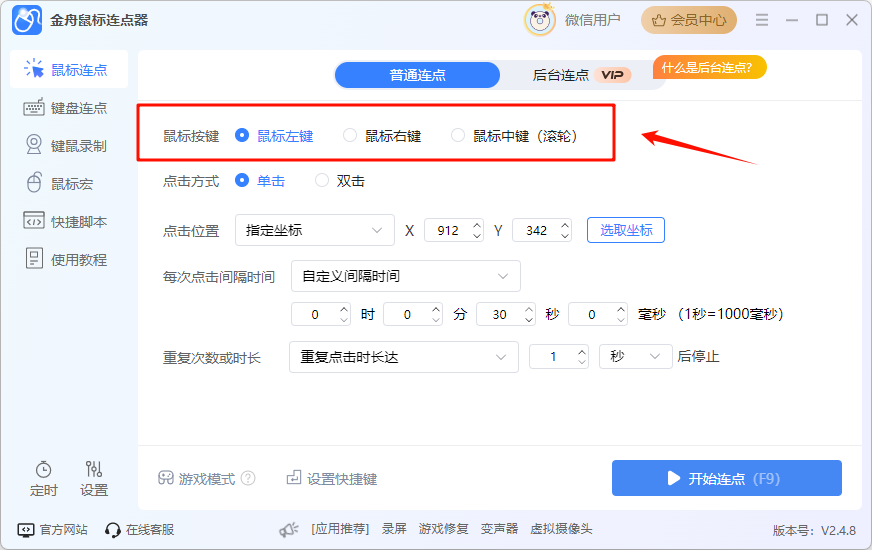Increase repeat duration stepper value
The height and width of the screenshot is (550, 872).
[582, 351]
